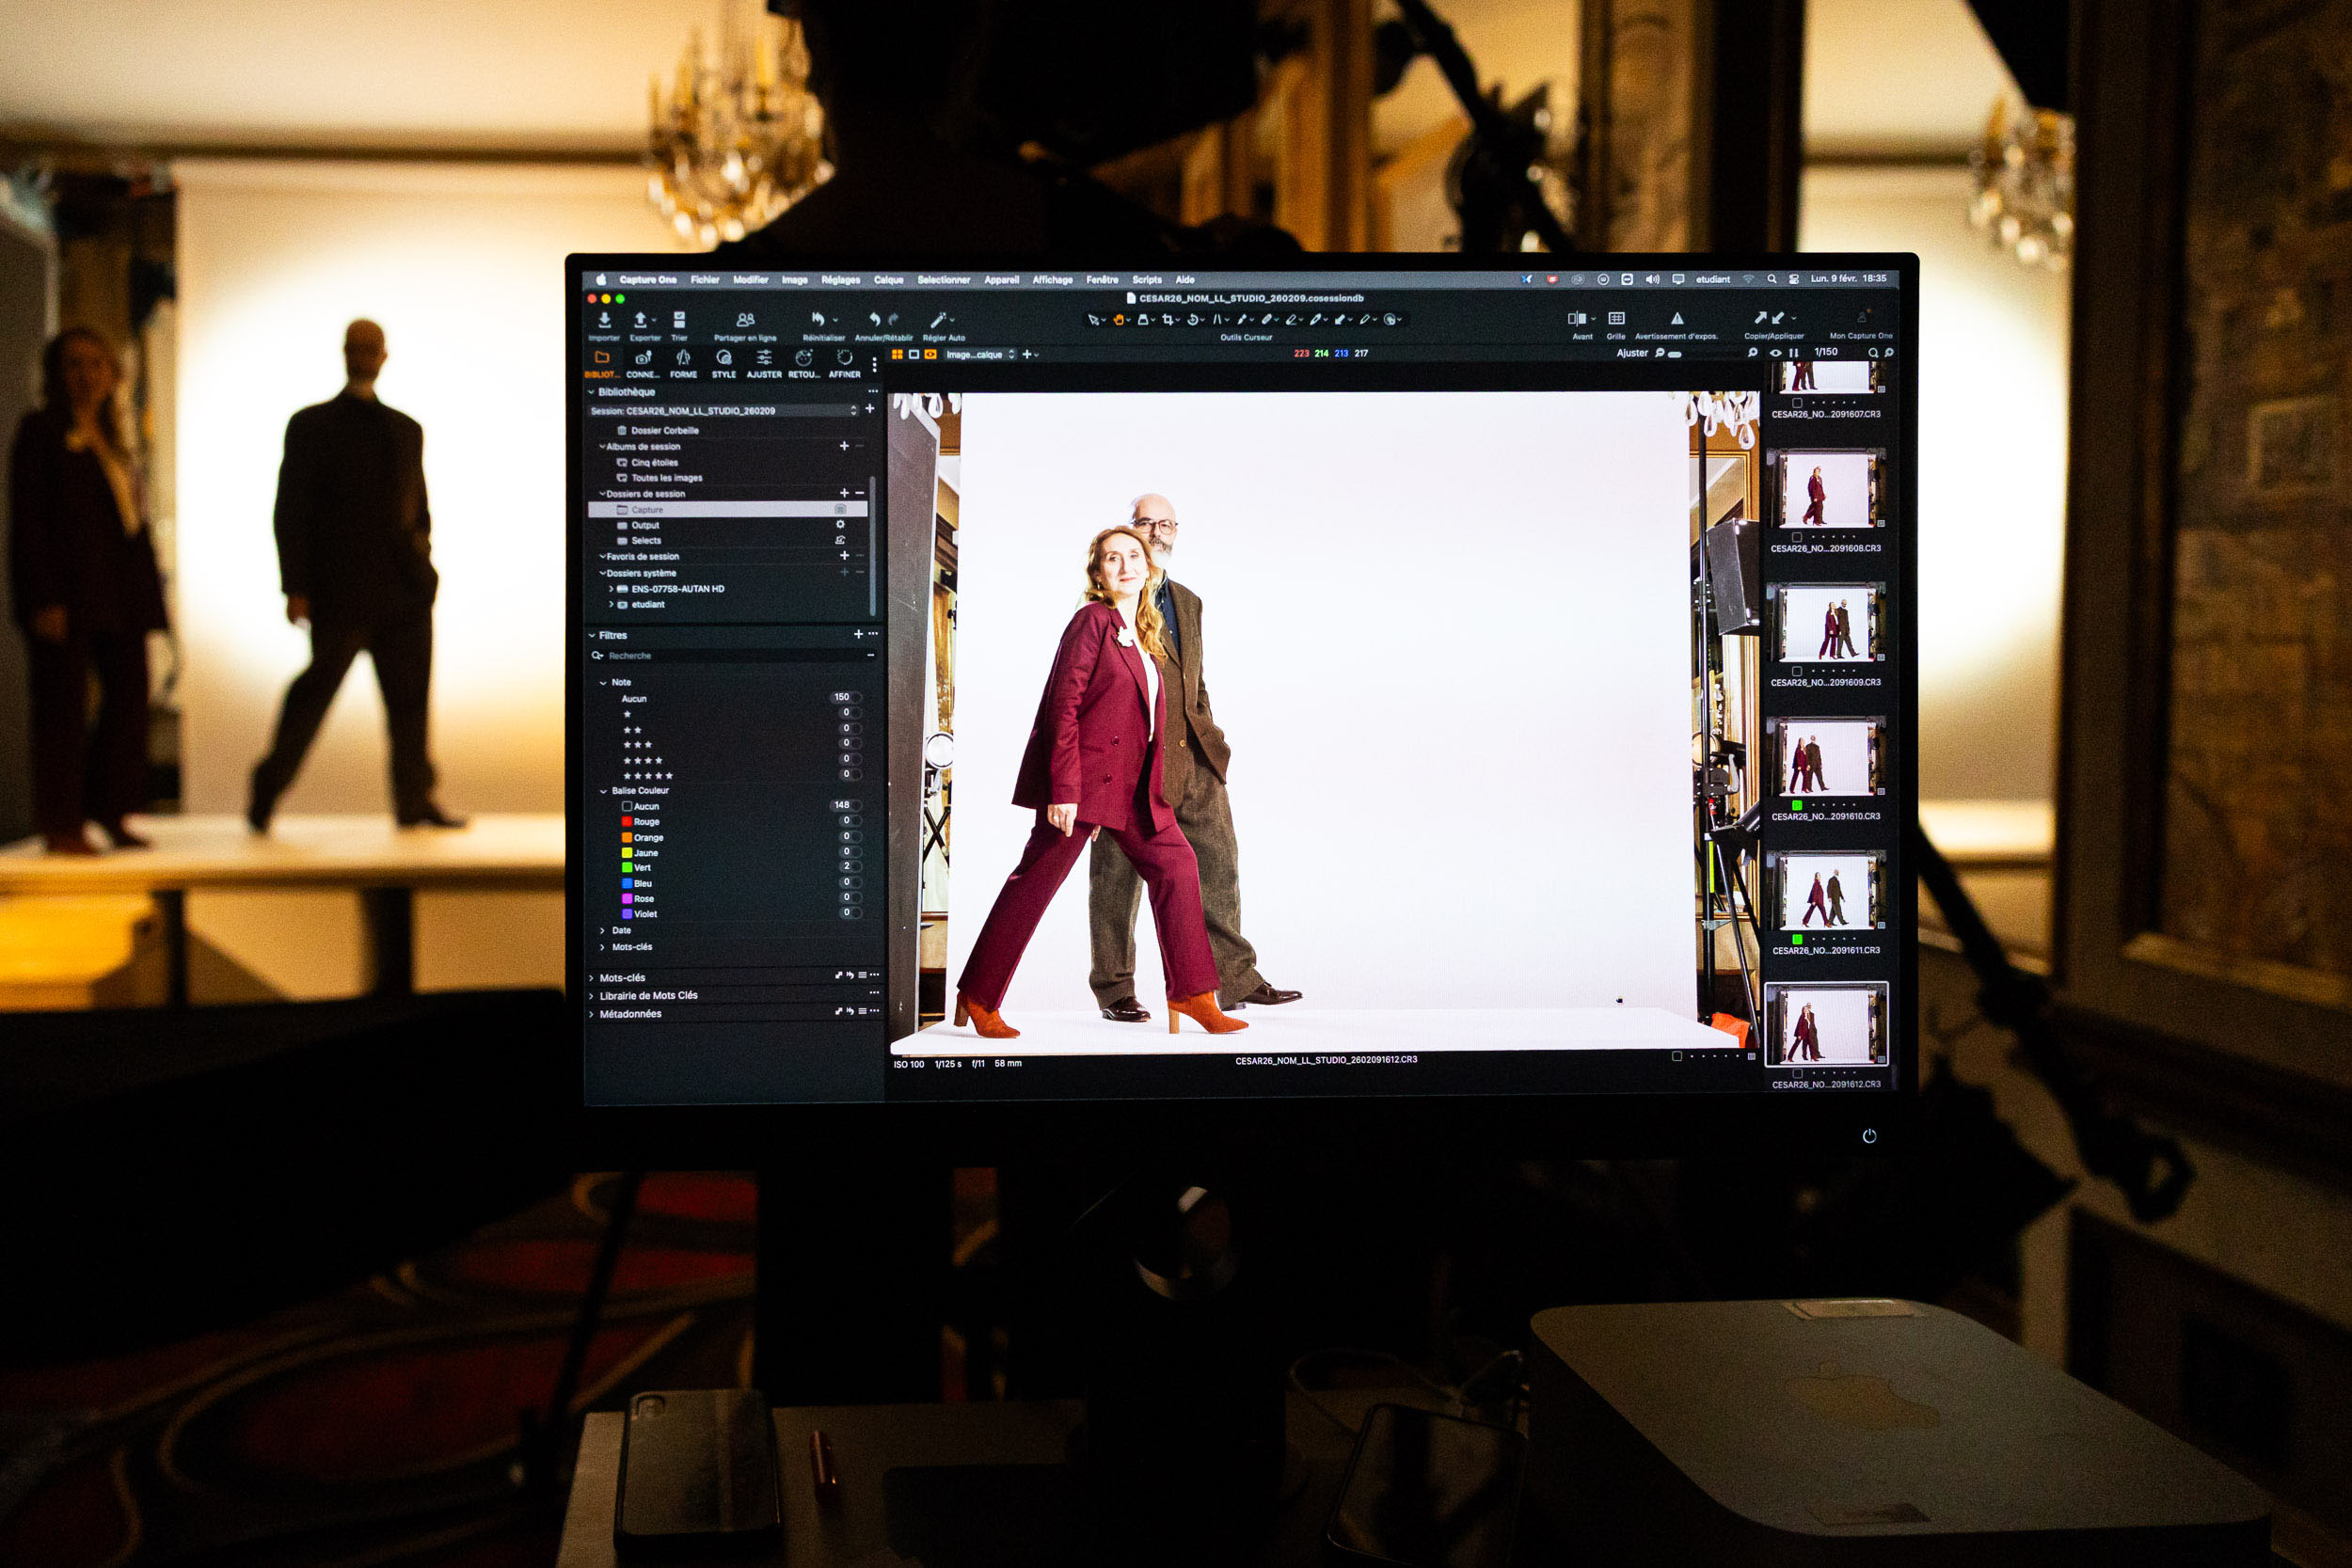Open the Calque menu

pyautogui.click(x=888, y=280)
